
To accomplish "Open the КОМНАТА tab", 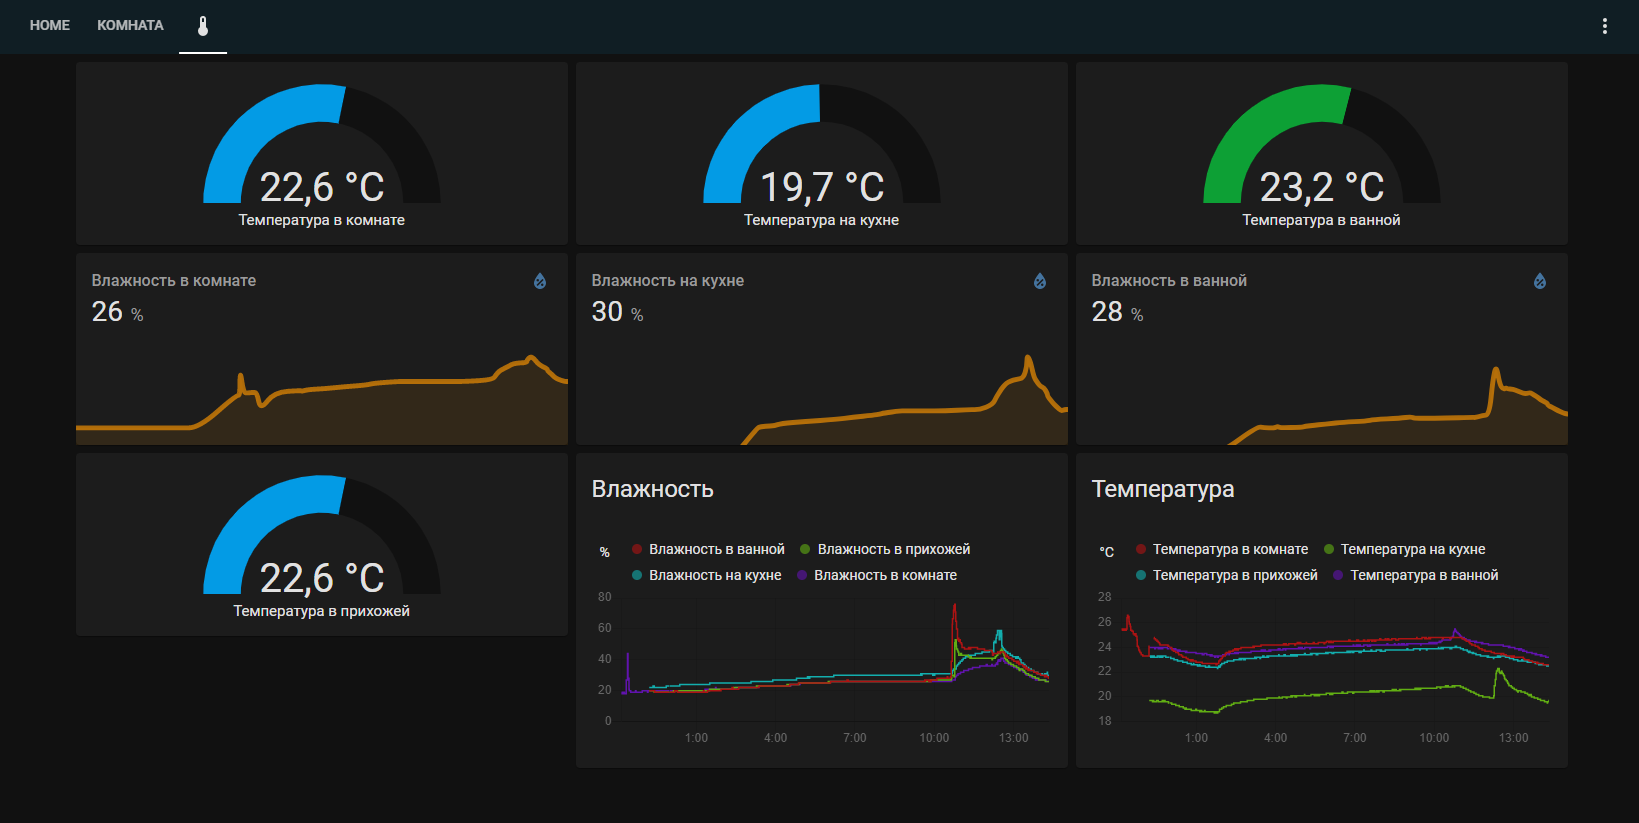I will tap(130, 25).
